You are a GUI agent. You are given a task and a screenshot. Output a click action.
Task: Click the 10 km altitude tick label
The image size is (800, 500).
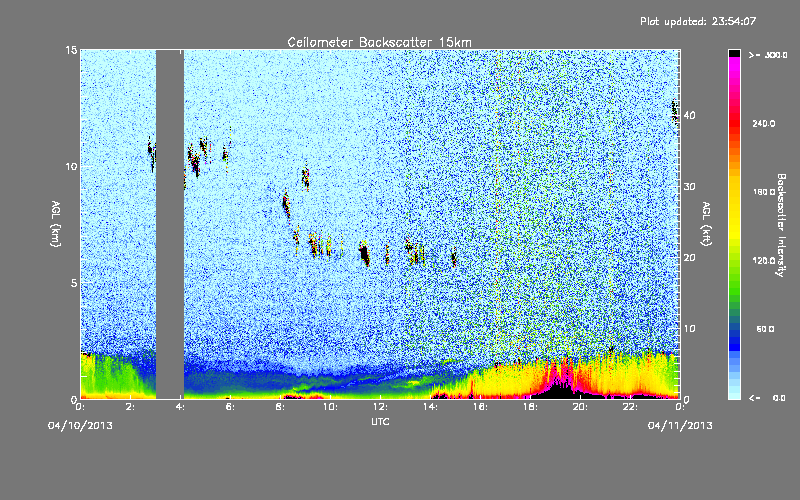point(71,167)
